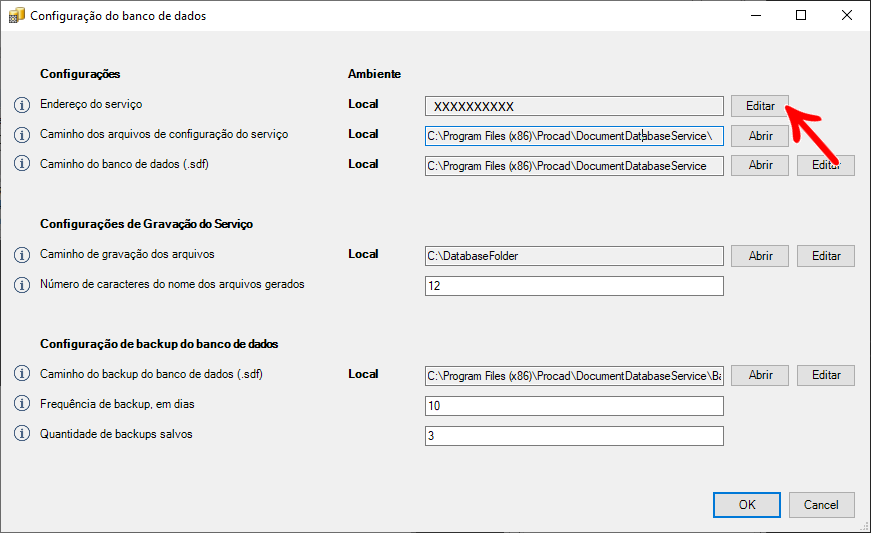This screenshot has width=879, height=545.
Task: Click Editar for Endereço do serviço
Action: pos(760,106)
